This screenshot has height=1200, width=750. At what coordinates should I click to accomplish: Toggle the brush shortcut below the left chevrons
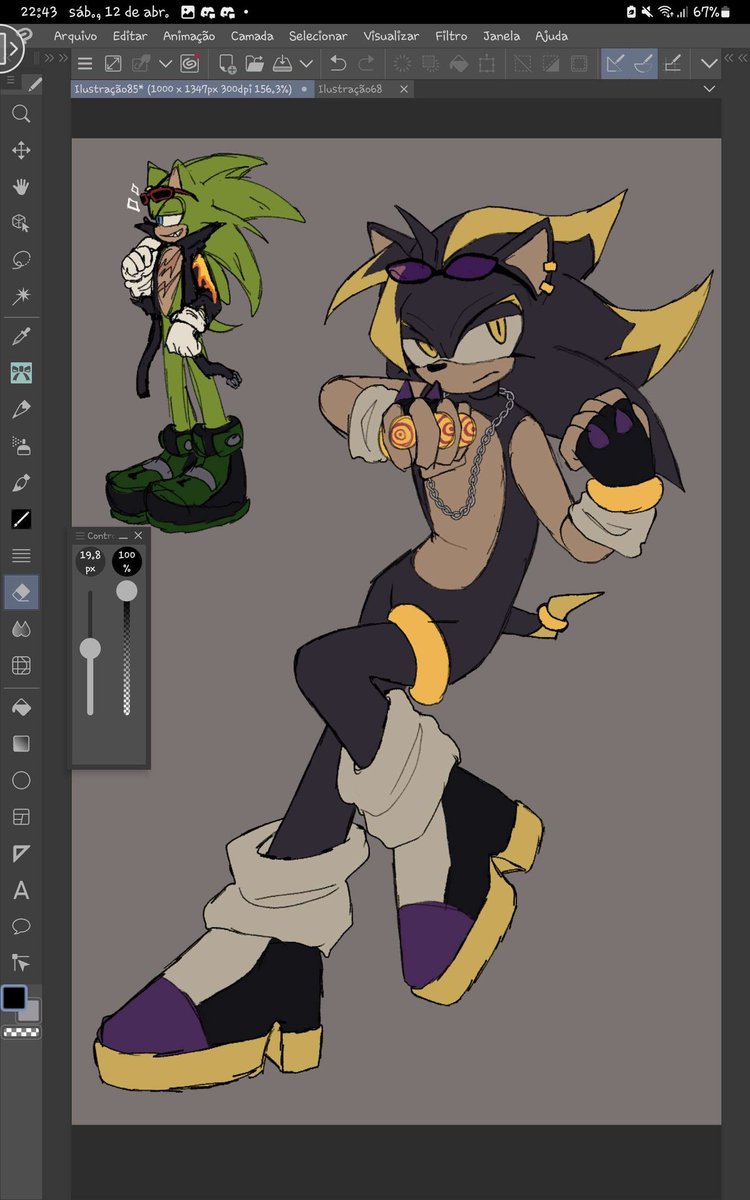point(34,84)
